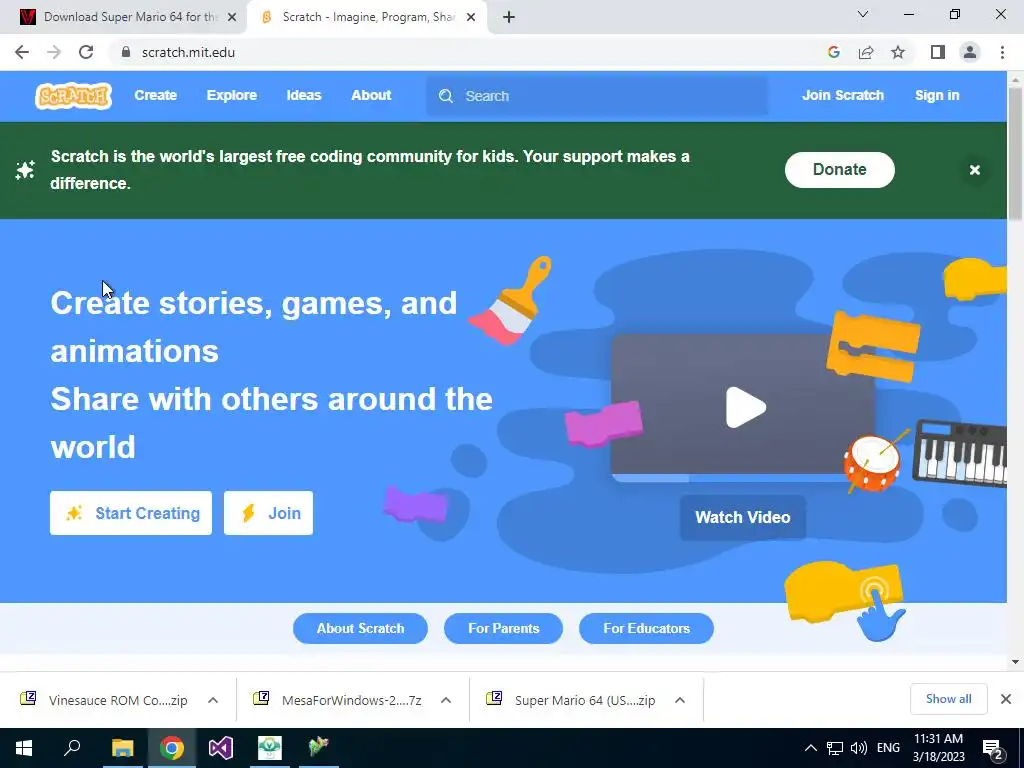Open File Explorer from taskbar

(x=122, y=748)
